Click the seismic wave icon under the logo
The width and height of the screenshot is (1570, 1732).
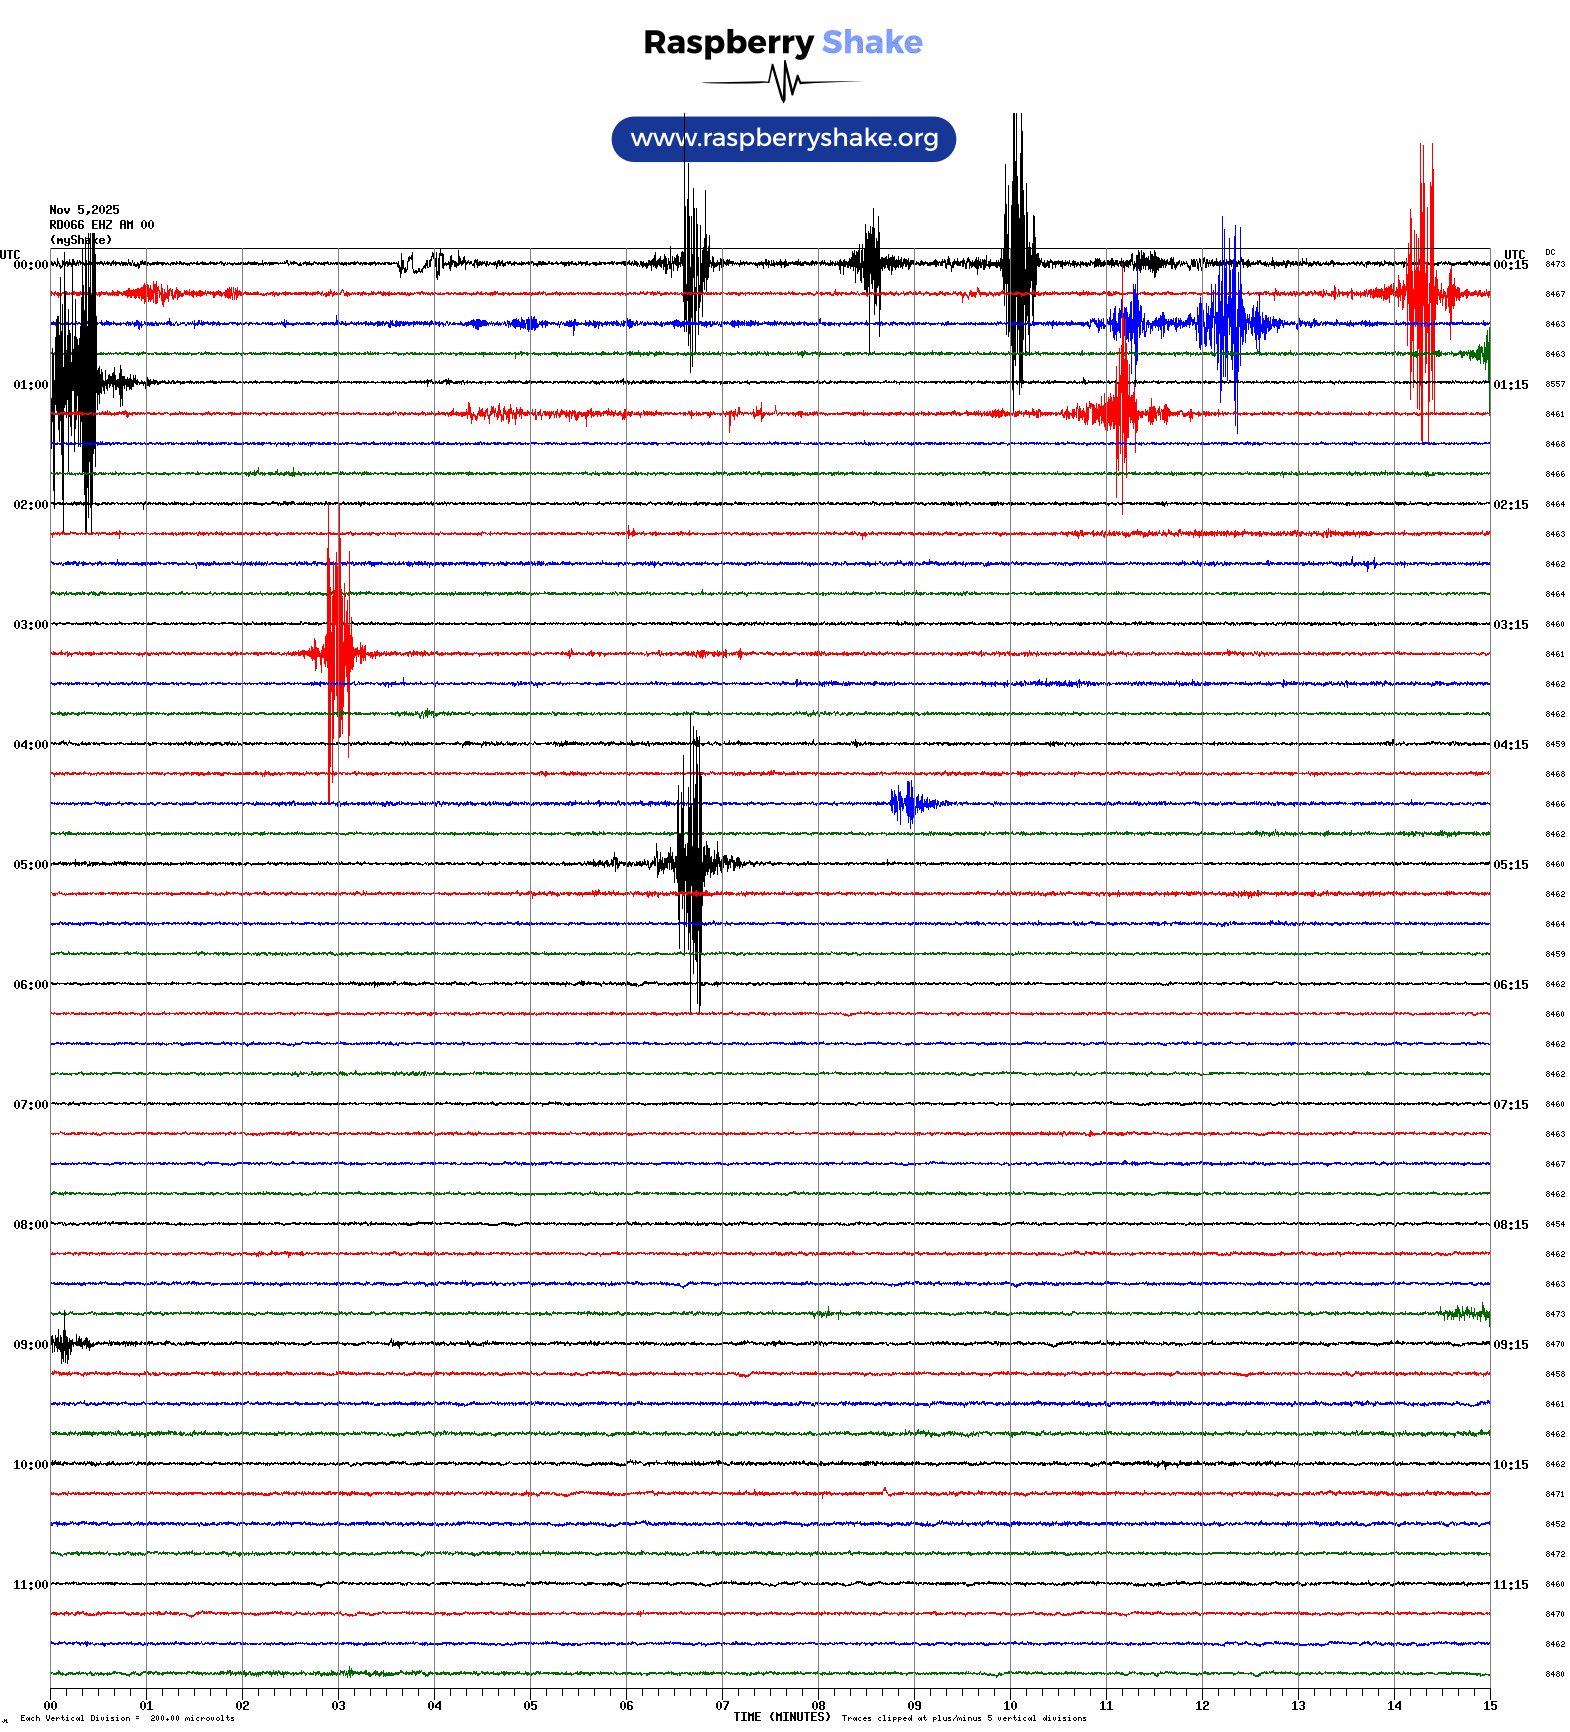click(x=782, y=82)
